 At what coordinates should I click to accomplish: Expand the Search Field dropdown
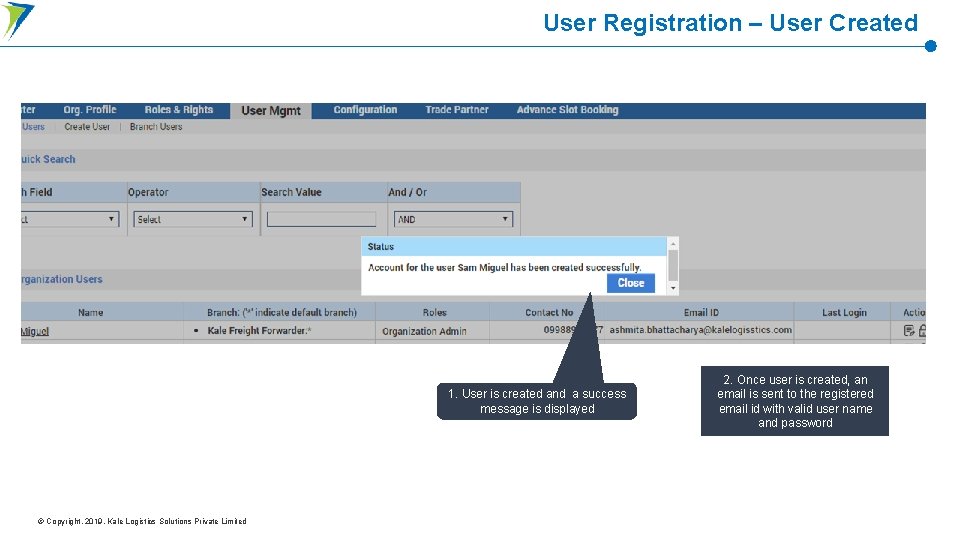(x=70, y=219)
